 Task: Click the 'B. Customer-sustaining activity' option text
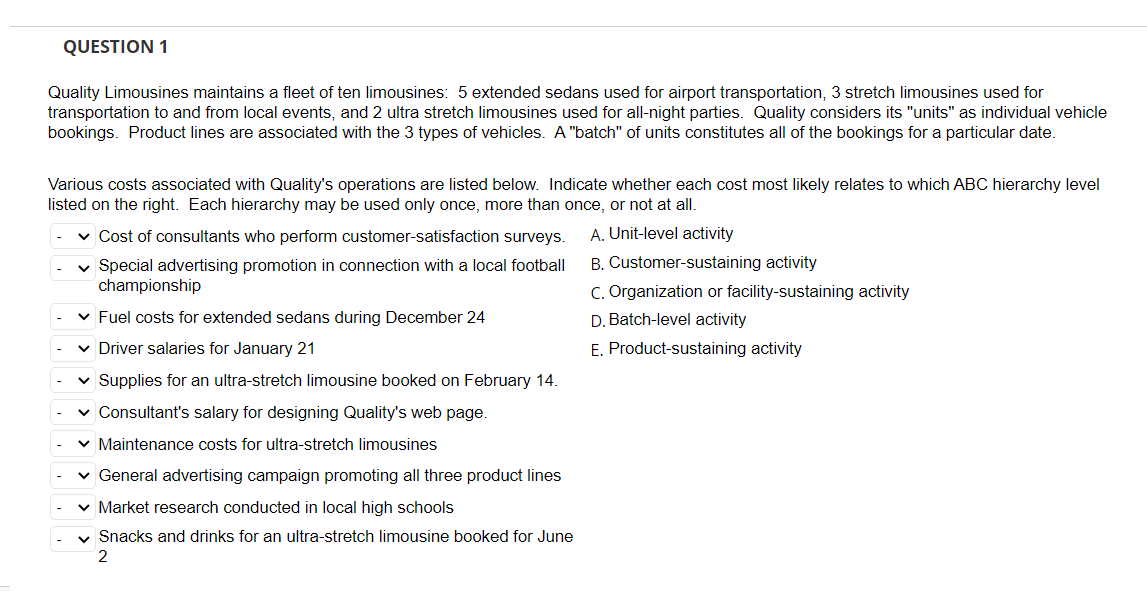pos(712,263)
